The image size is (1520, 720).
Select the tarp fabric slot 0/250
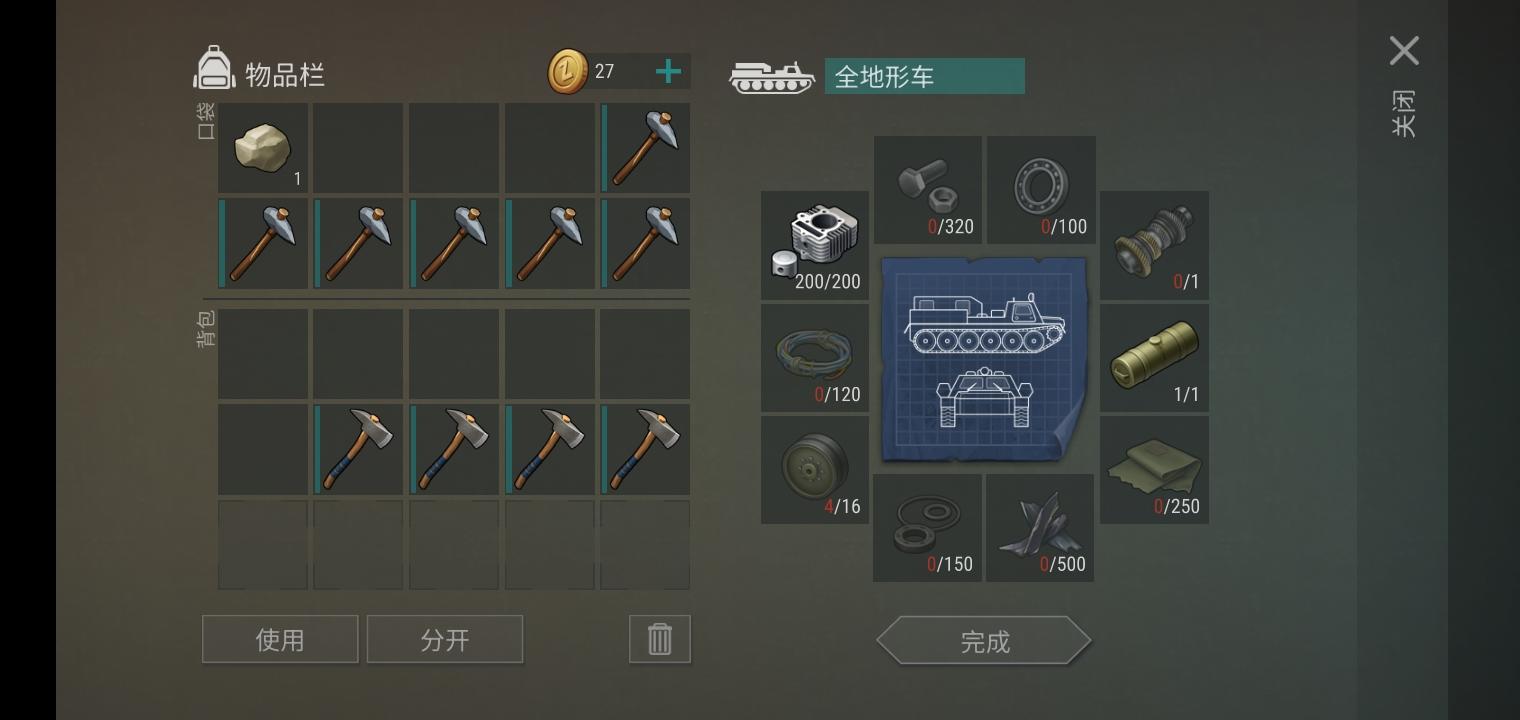click(x=1154, y=470)
